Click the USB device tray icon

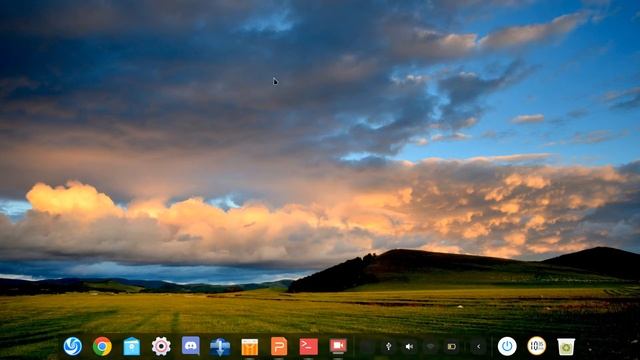coord(389,347)
